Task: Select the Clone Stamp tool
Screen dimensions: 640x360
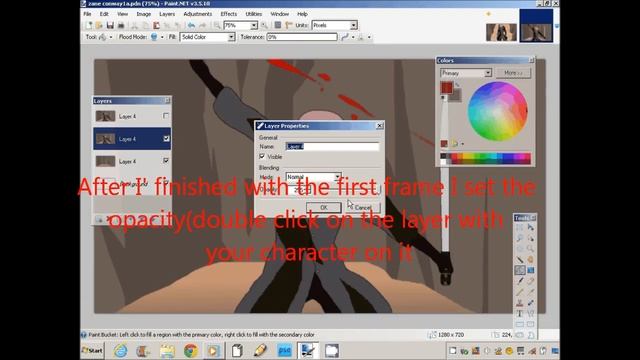Action: (520, 303)
